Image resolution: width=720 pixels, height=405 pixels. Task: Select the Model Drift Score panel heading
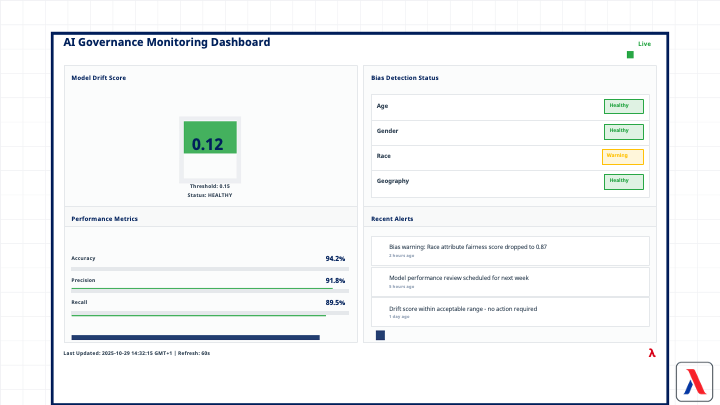pos(98,77)
